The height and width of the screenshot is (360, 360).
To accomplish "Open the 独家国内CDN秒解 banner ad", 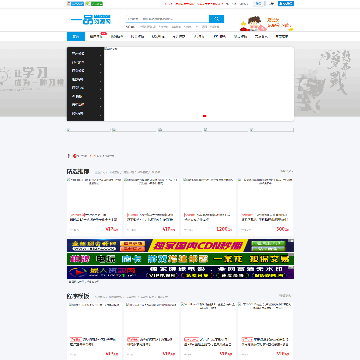I will [180, 245].
